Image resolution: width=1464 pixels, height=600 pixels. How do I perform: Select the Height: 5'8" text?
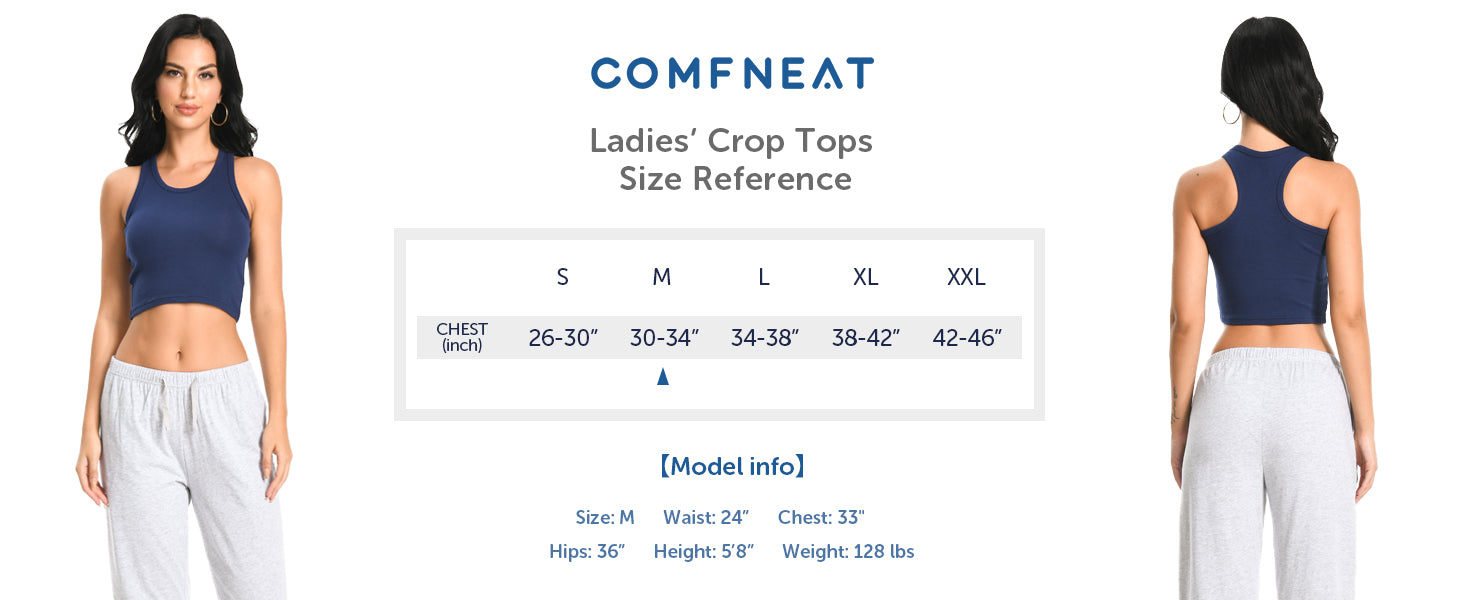pos(704,552)
